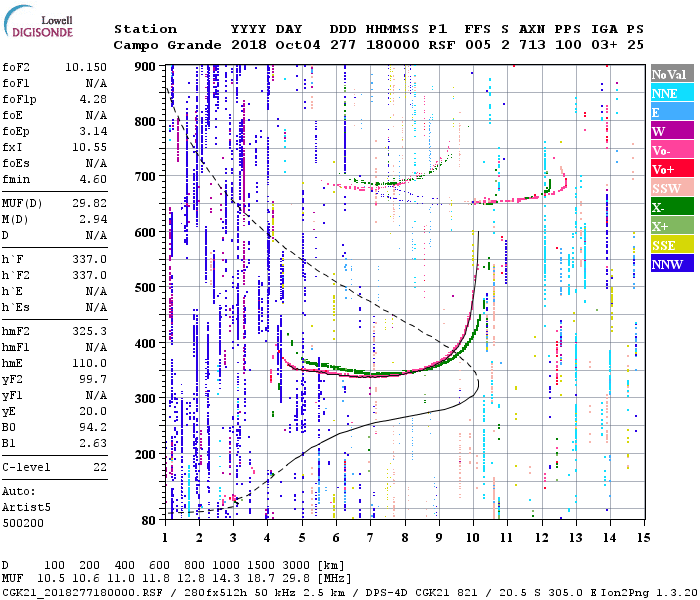Click the CGK21_2018277180000.RSF file name
The width and height of the screenshot is (700, 600).
[82, 593]
